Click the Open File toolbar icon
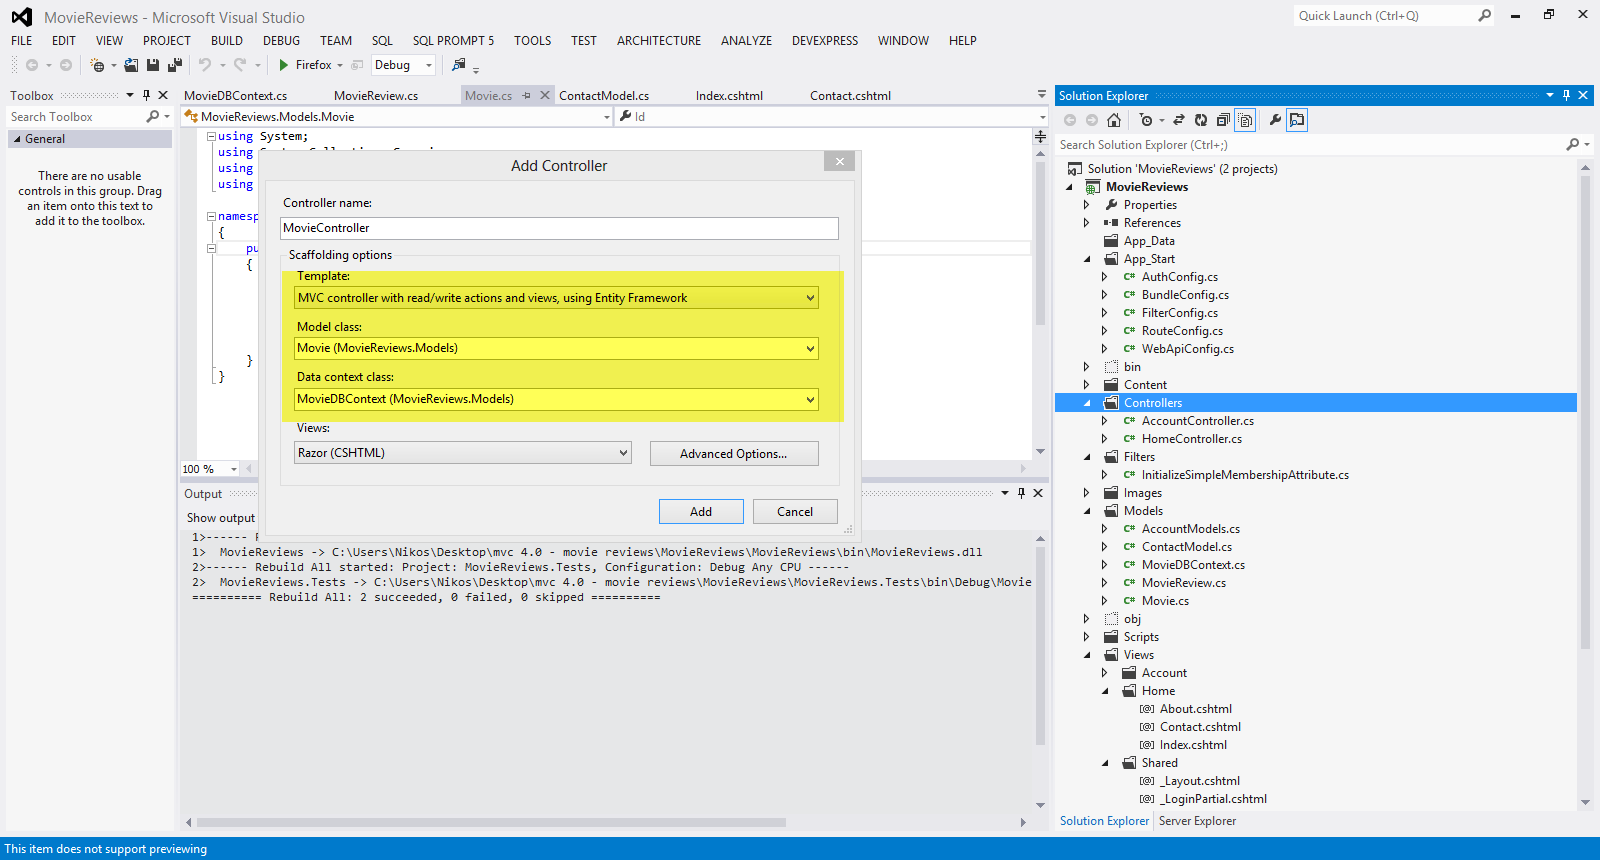 pyautogui.click(x=131, y=65)
